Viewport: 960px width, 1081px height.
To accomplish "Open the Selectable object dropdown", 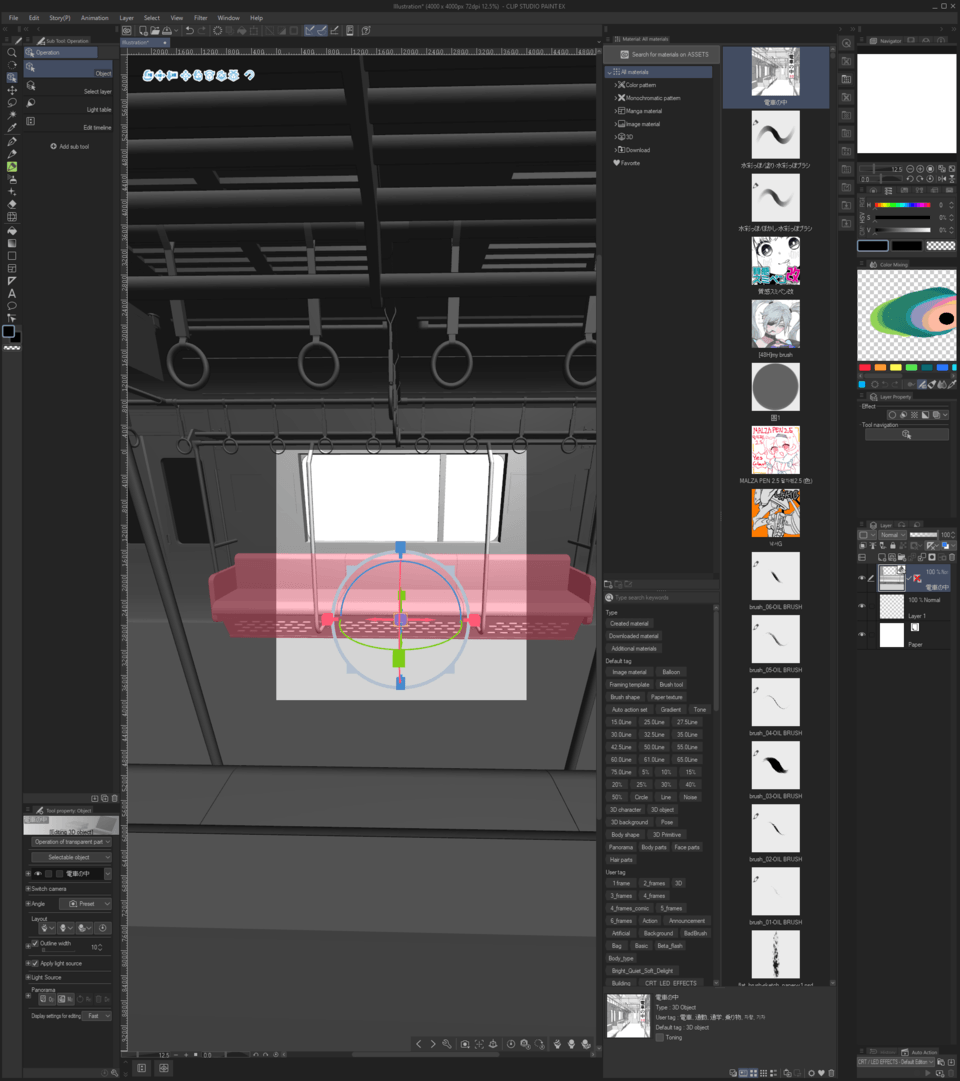I will coord(70,857).
